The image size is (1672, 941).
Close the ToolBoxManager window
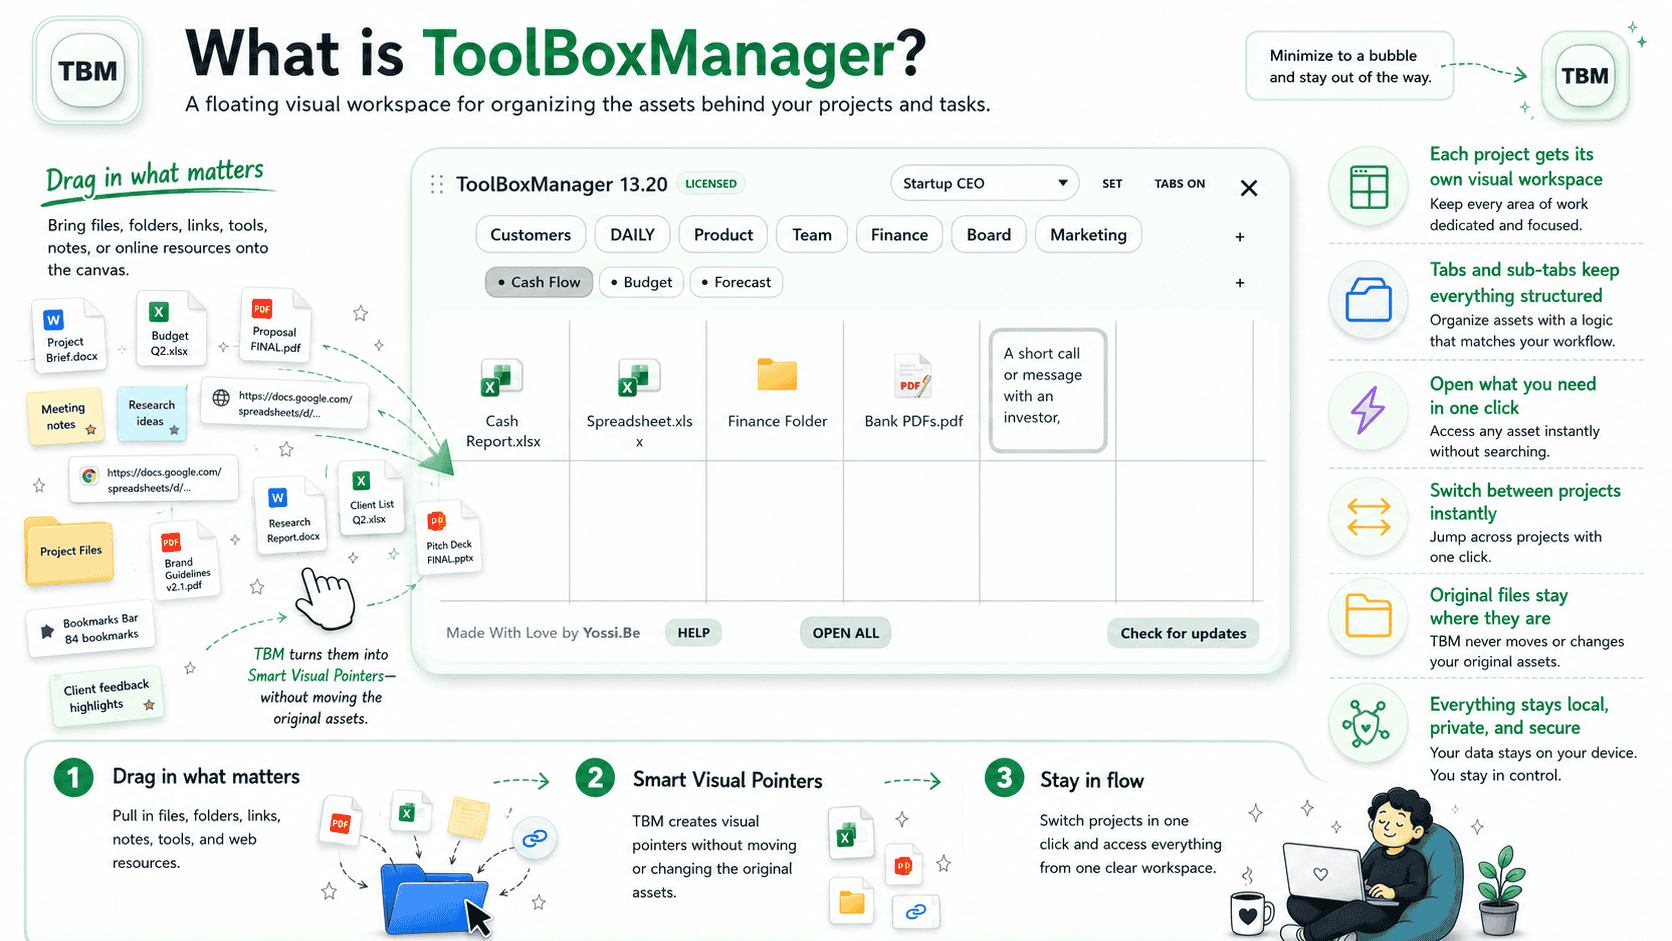pyautogui.click(x=1248, y=188)
